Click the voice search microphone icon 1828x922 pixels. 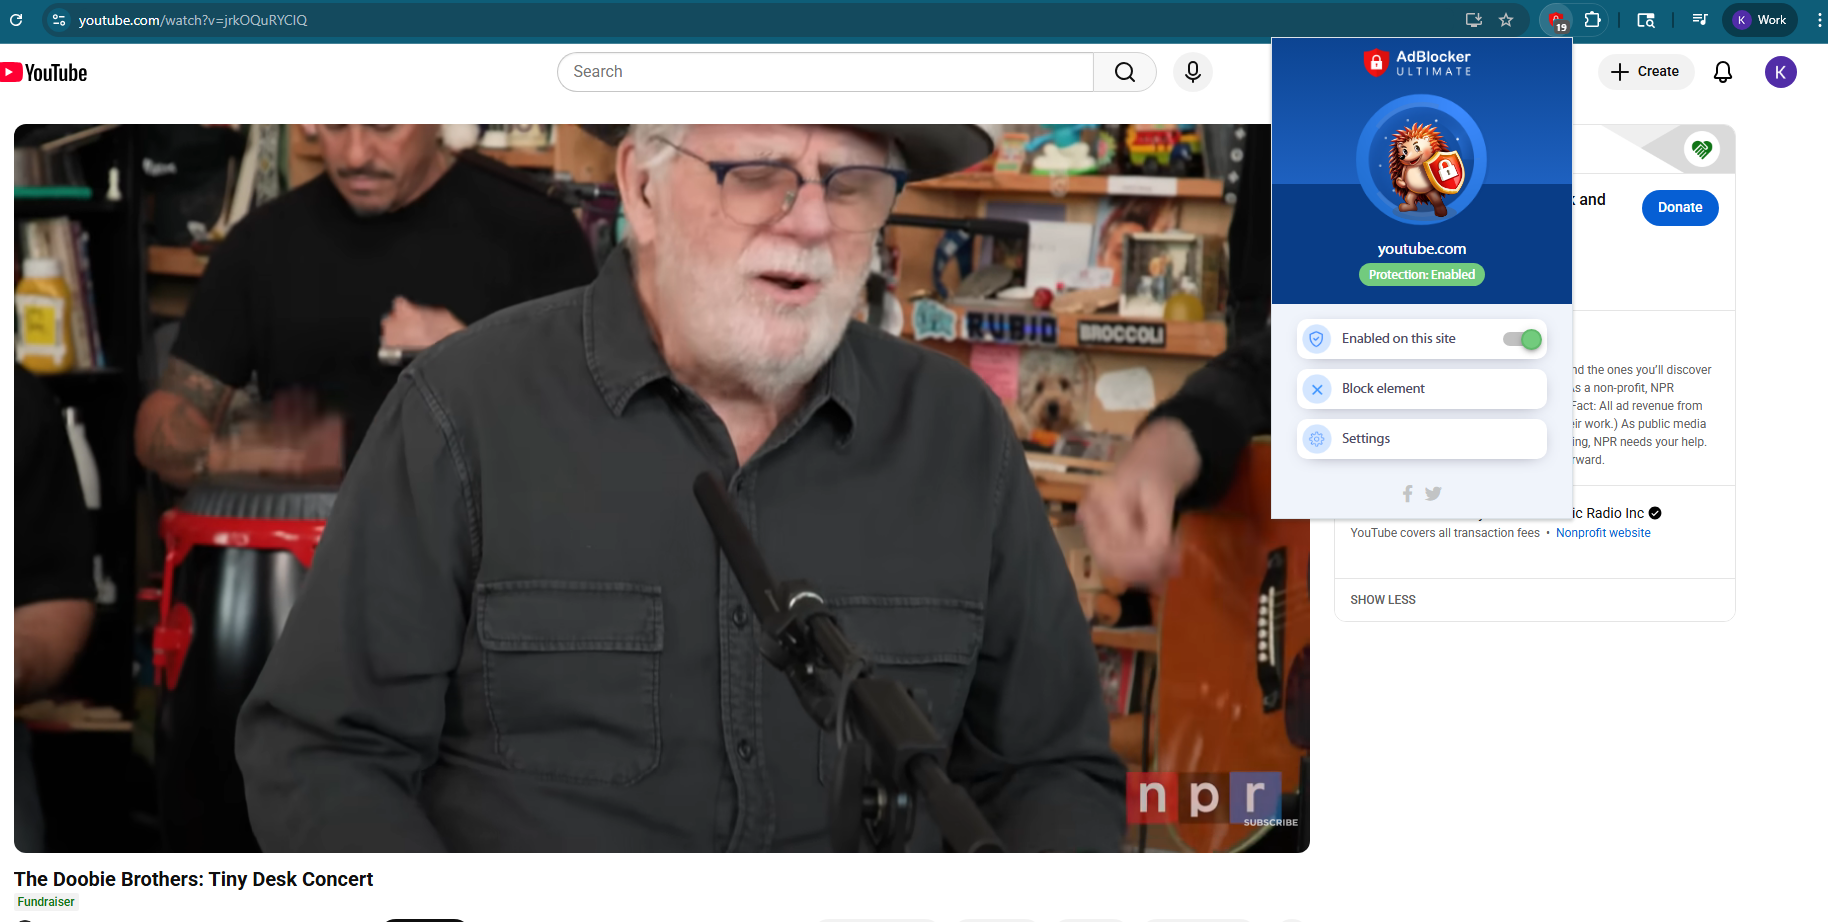tap(1192, 72)
